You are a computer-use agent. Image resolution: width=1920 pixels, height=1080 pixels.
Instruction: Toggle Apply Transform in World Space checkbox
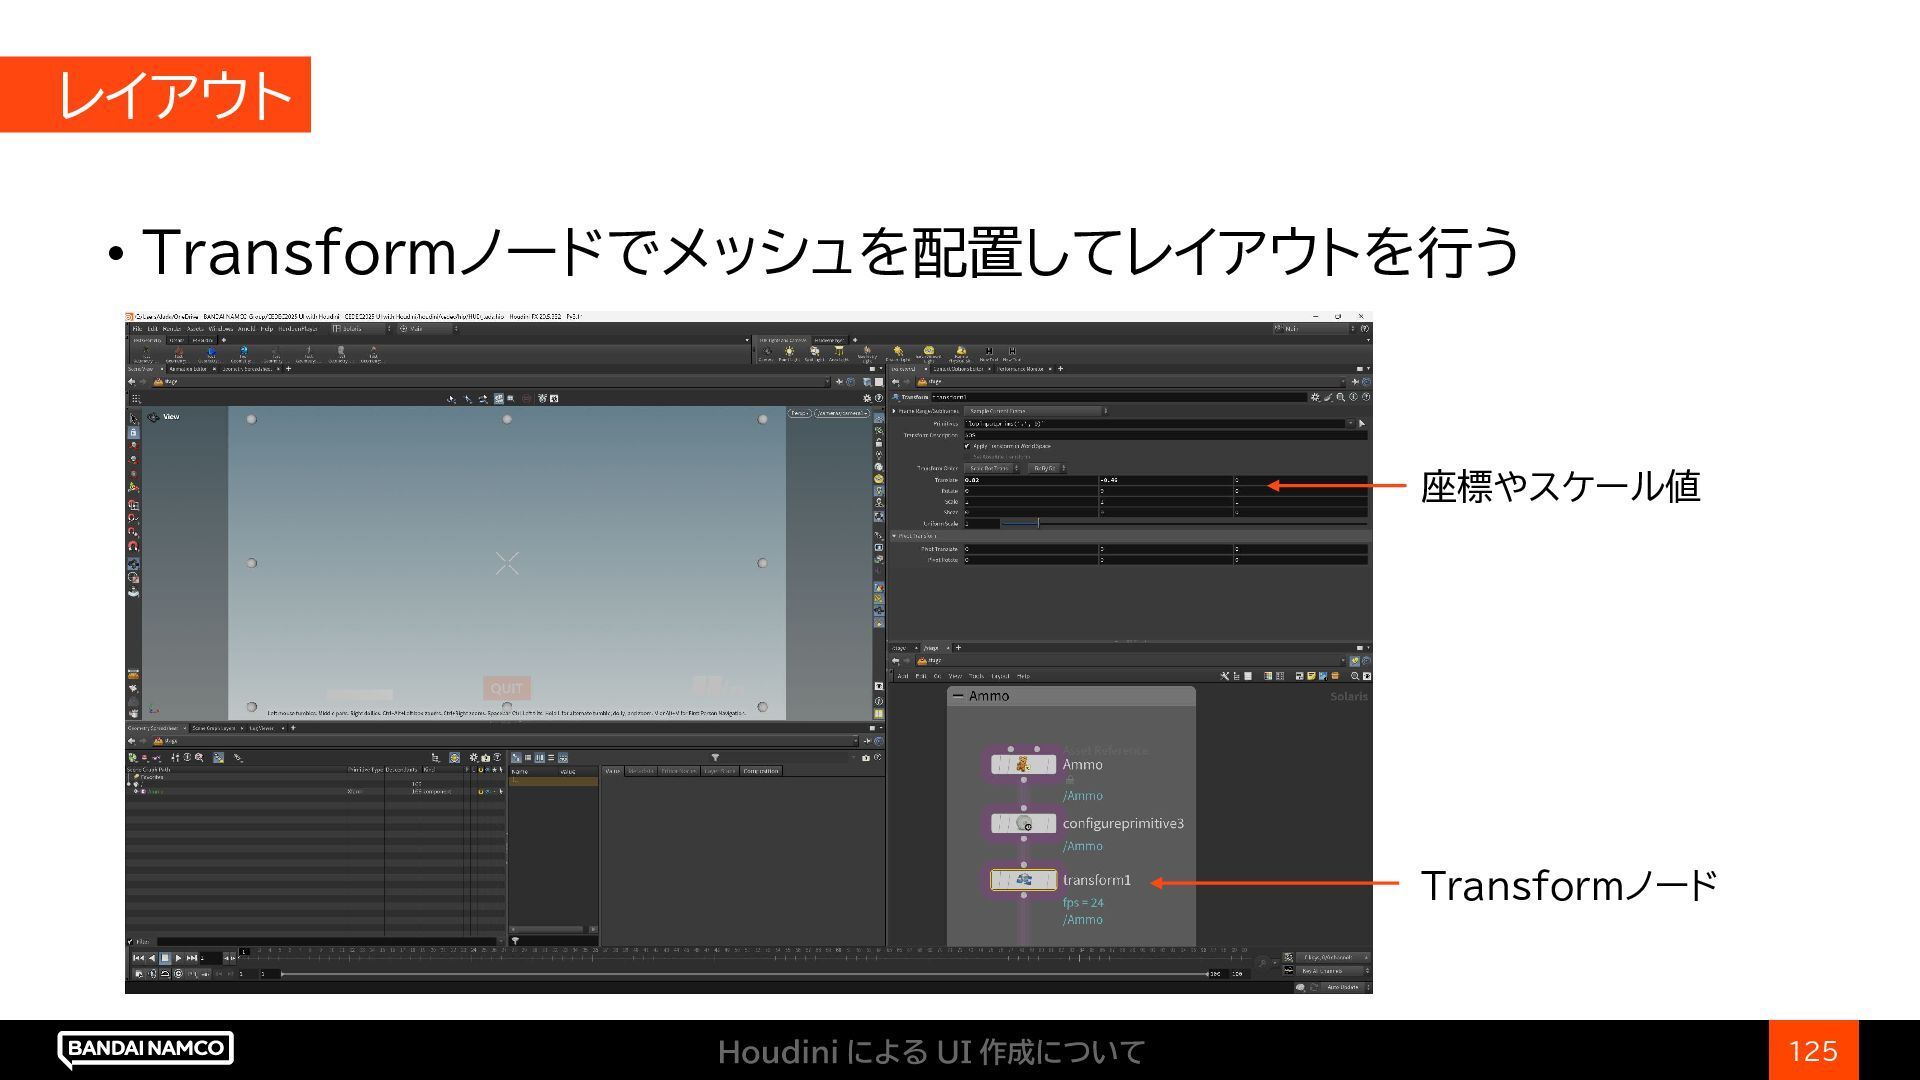967,446
